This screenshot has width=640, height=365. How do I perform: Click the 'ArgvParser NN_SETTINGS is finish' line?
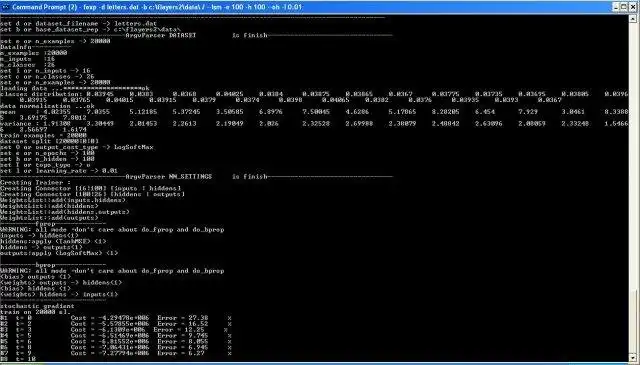point(196,176)
